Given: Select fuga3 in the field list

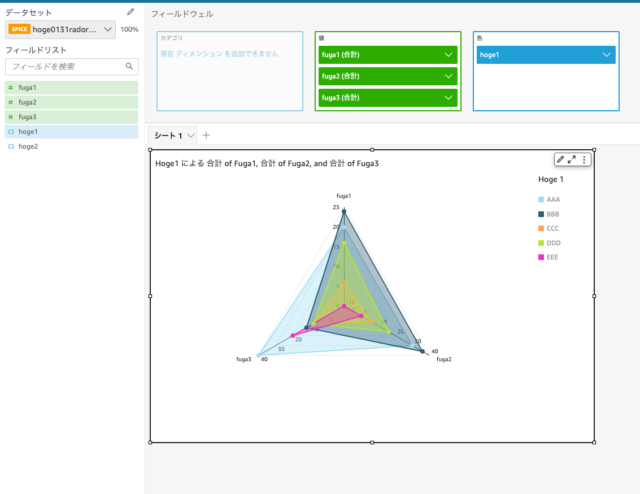Looking at the screenshot, I should pos(71,117).
